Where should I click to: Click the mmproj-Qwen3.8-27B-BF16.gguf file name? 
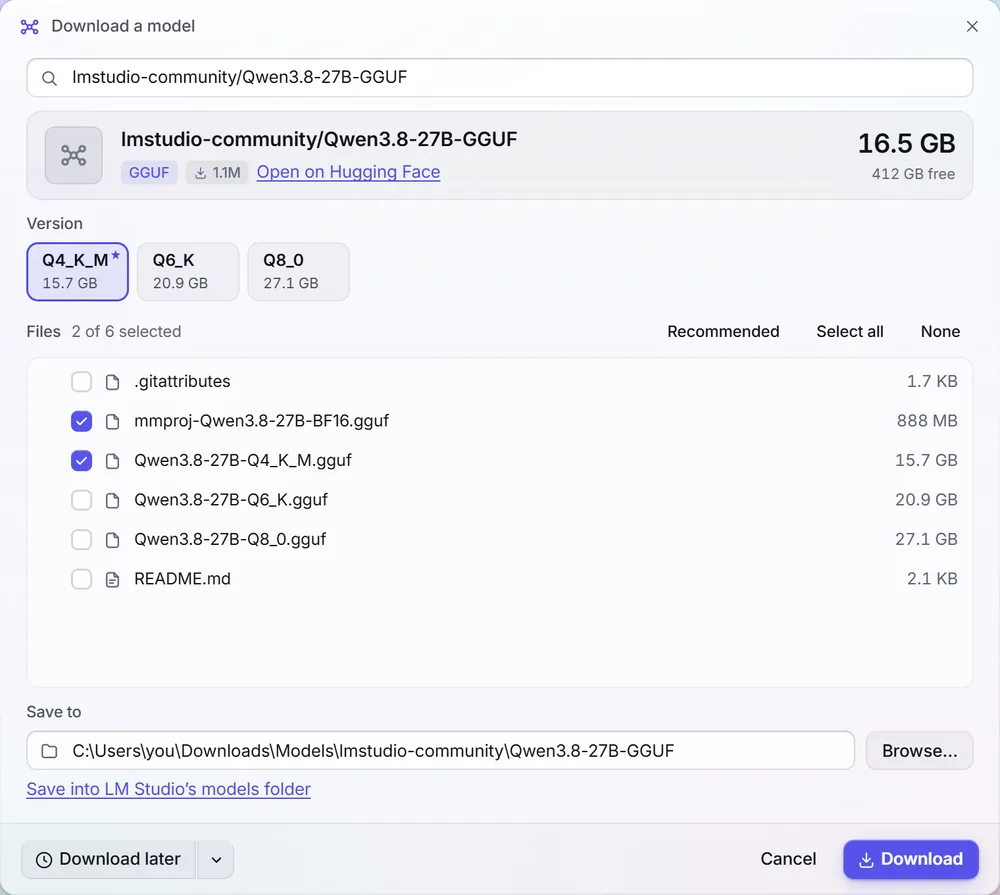(x=261, y=421)
